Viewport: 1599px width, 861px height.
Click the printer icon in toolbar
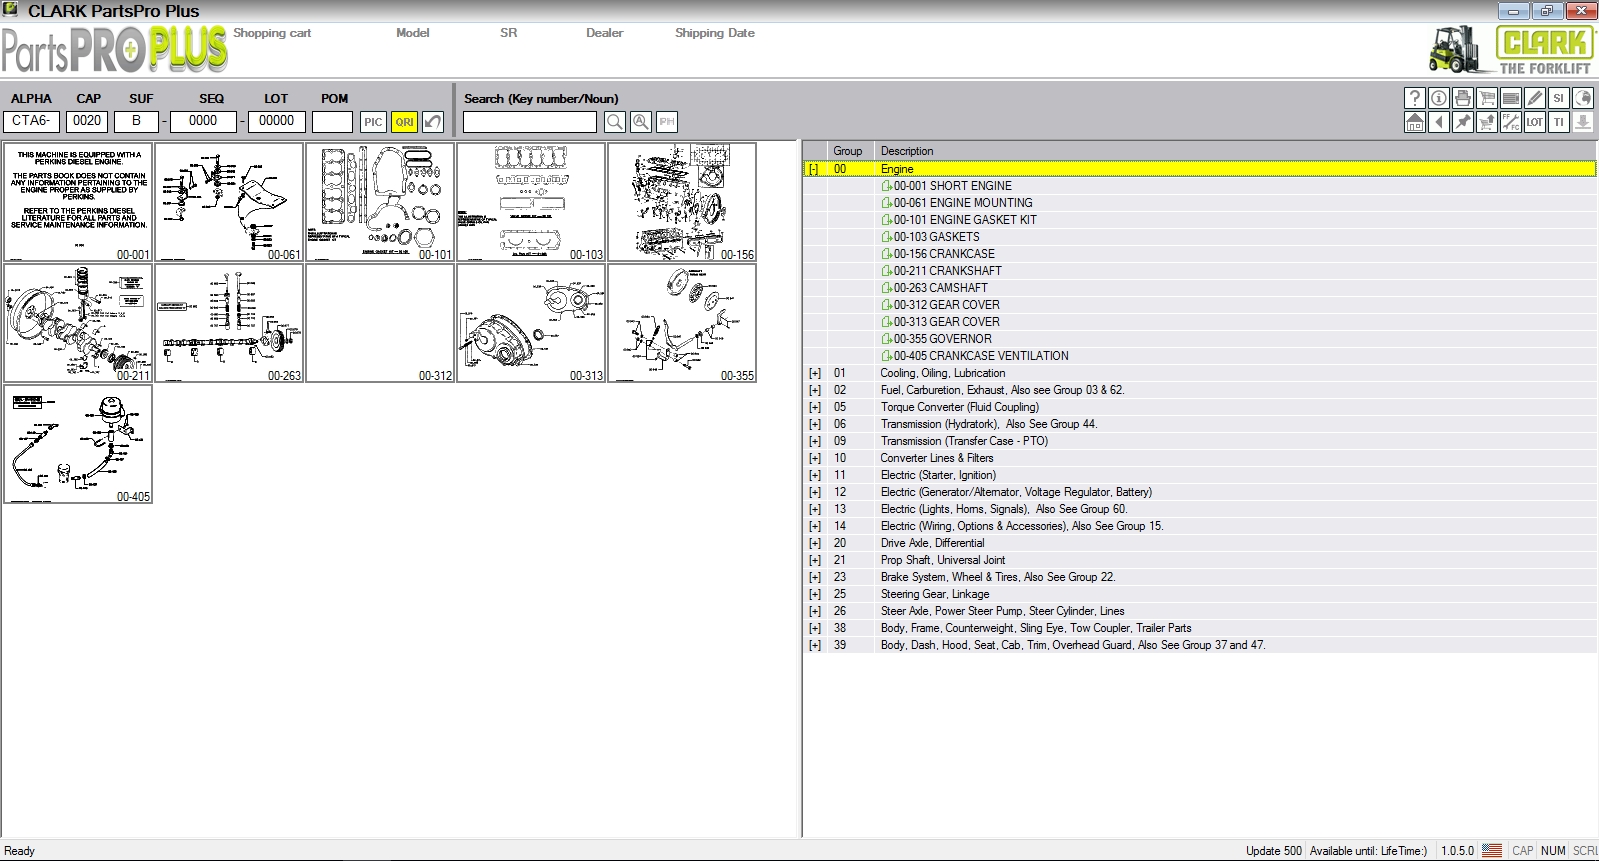1462,98
